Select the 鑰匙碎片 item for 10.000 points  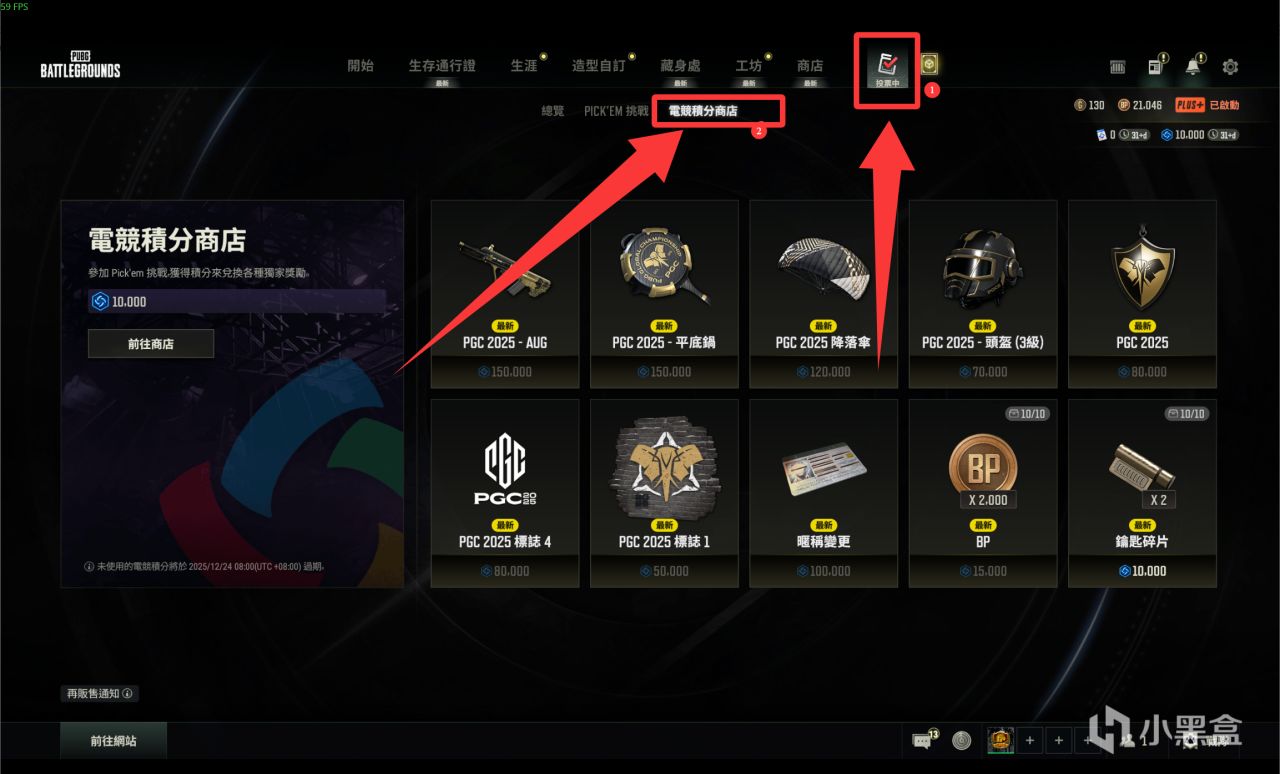(x=1142, y=493)
